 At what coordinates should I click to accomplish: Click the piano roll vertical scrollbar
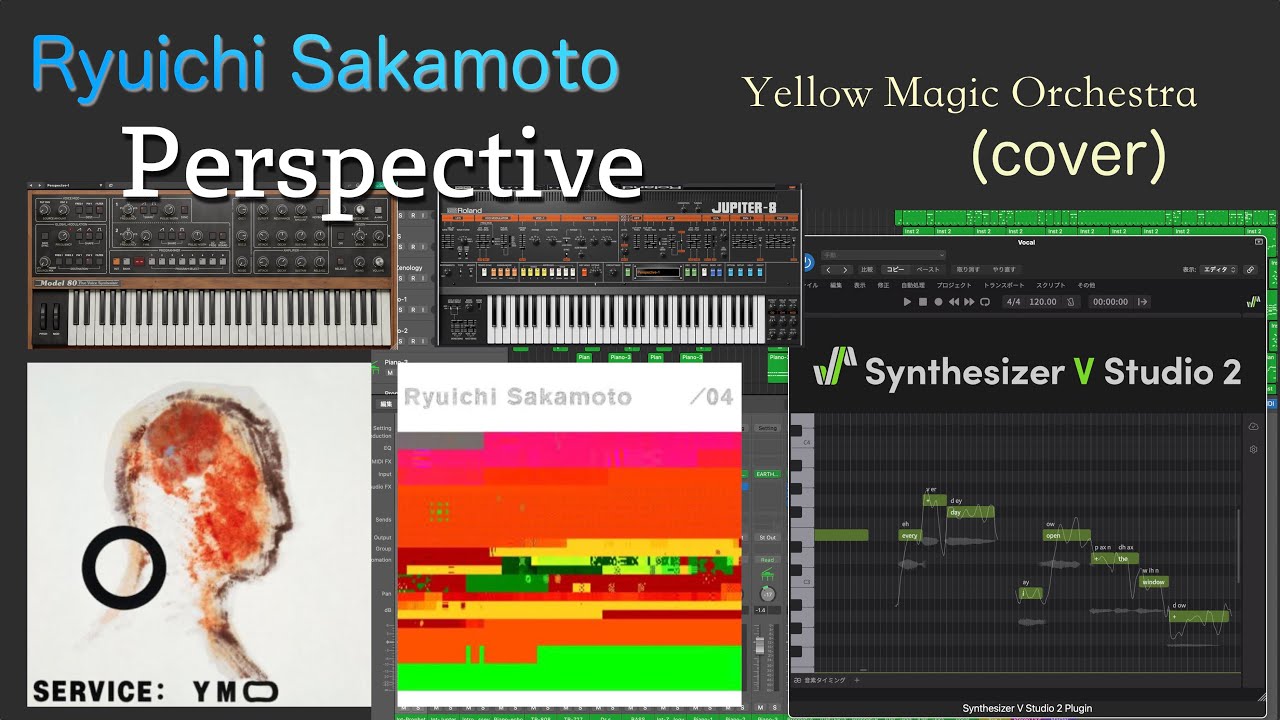point(1238,546)
